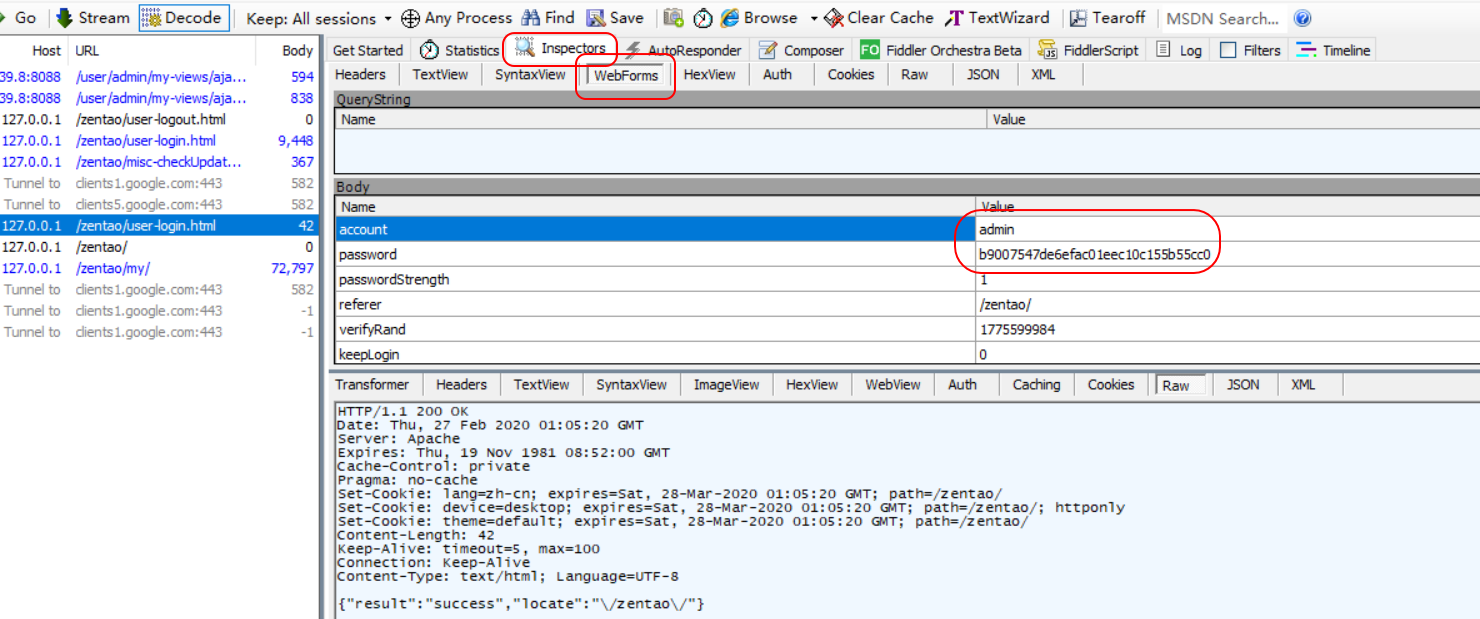
Task: Select the Any Process target icon
Action: coord(410,18)
